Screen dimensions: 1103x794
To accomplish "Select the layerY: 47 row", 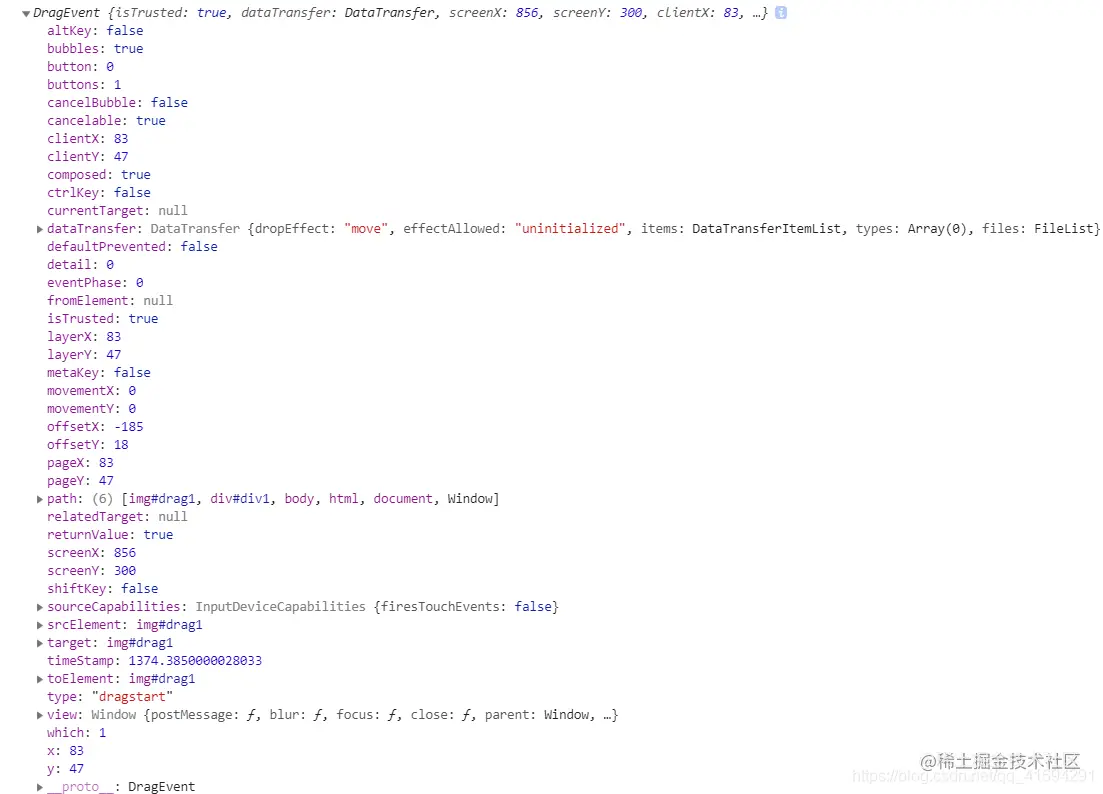I will click(84, 355).
